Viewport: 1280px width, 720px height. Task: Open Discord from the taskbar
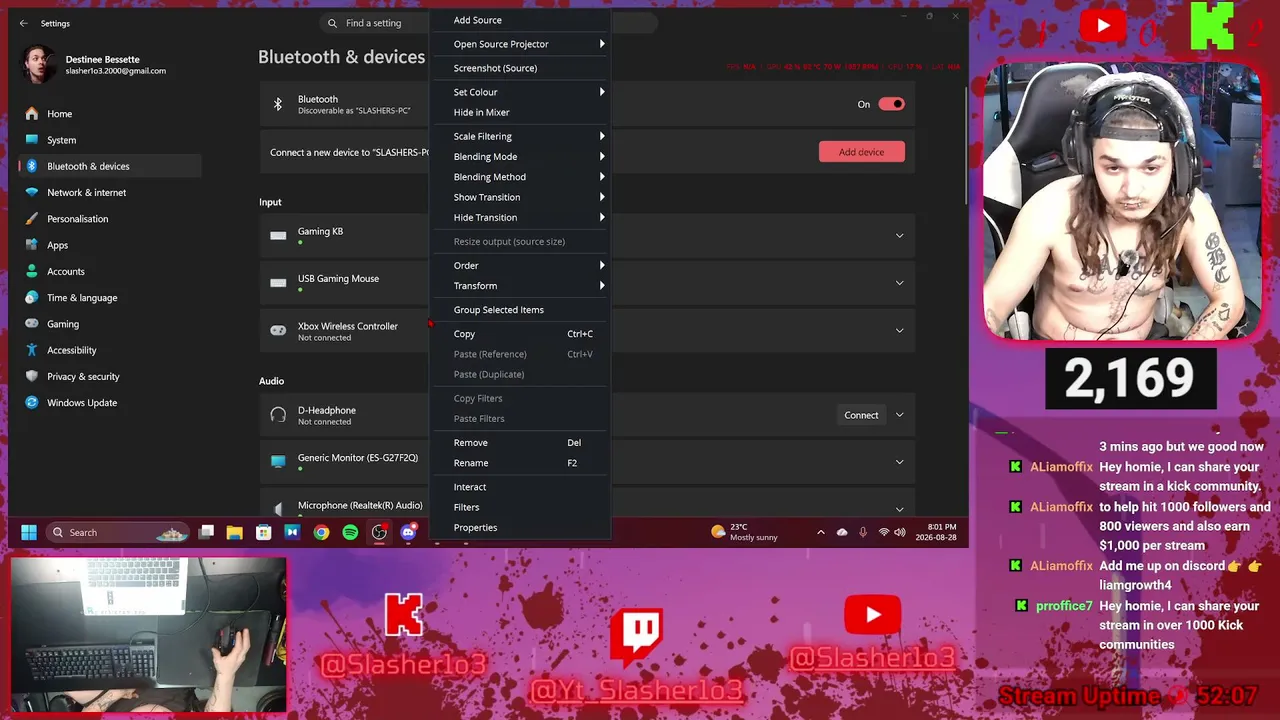point(408,532)
